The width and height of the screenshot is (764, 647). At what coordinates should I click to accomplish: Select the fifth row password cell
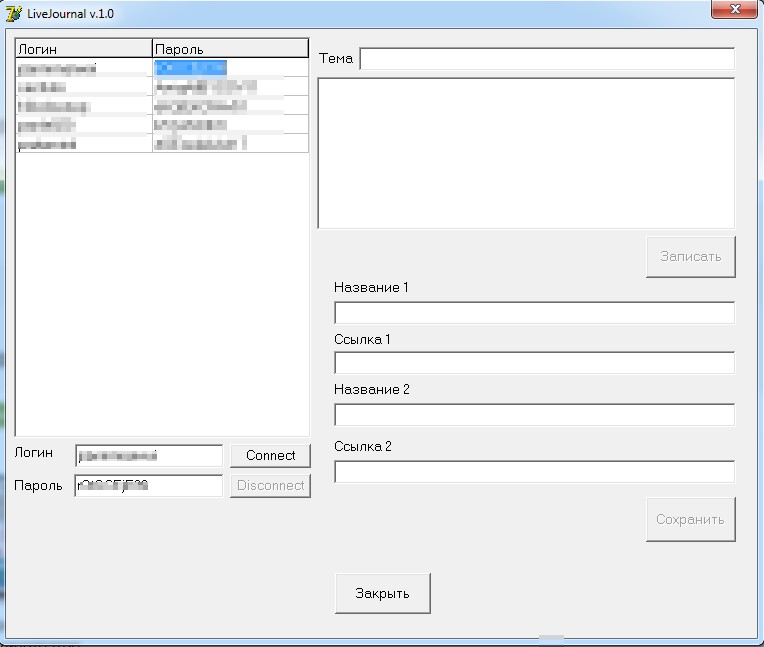click(x=230, y=143)
